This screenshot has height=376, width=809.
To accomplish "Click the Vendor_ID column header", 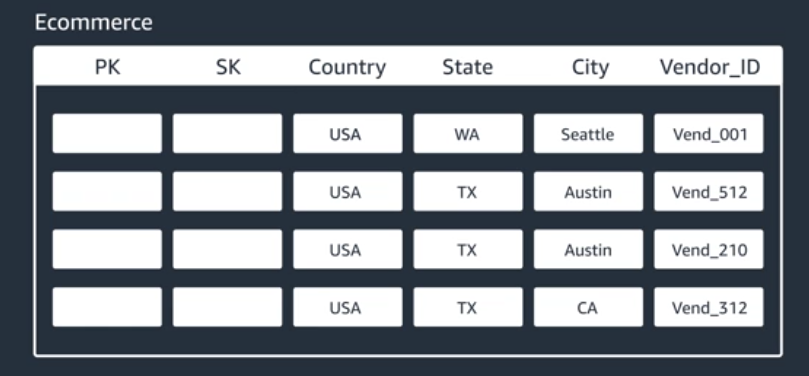I will coord(710,68).
